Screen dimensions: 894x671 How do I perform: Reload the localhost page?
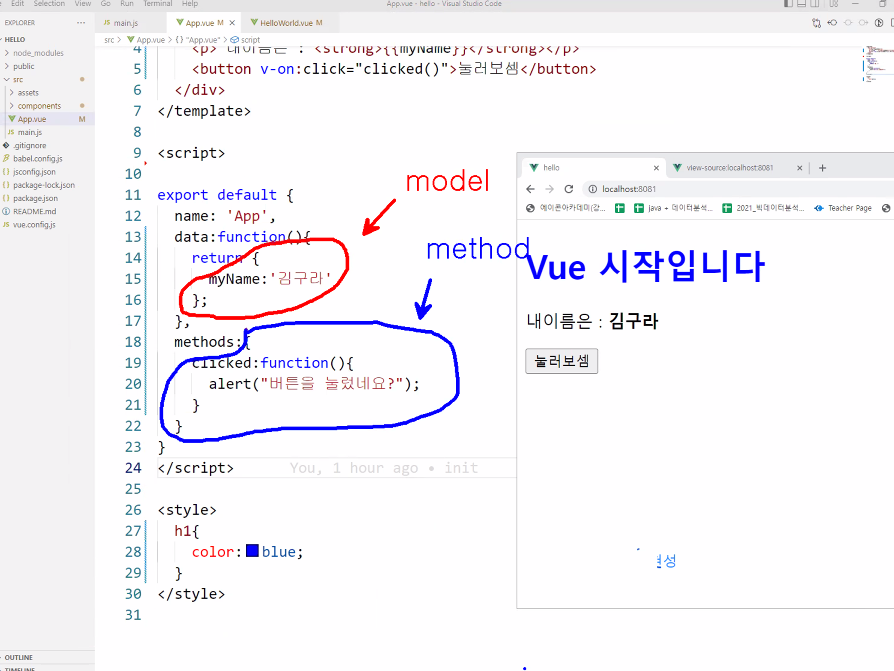point(568,189)
